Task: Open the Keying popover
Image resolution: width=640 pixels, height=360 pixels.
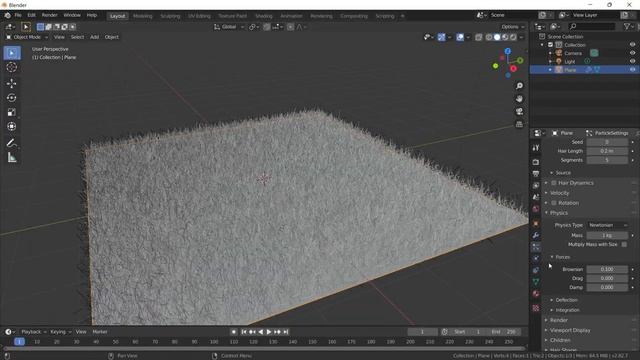Action: (60, 332)
